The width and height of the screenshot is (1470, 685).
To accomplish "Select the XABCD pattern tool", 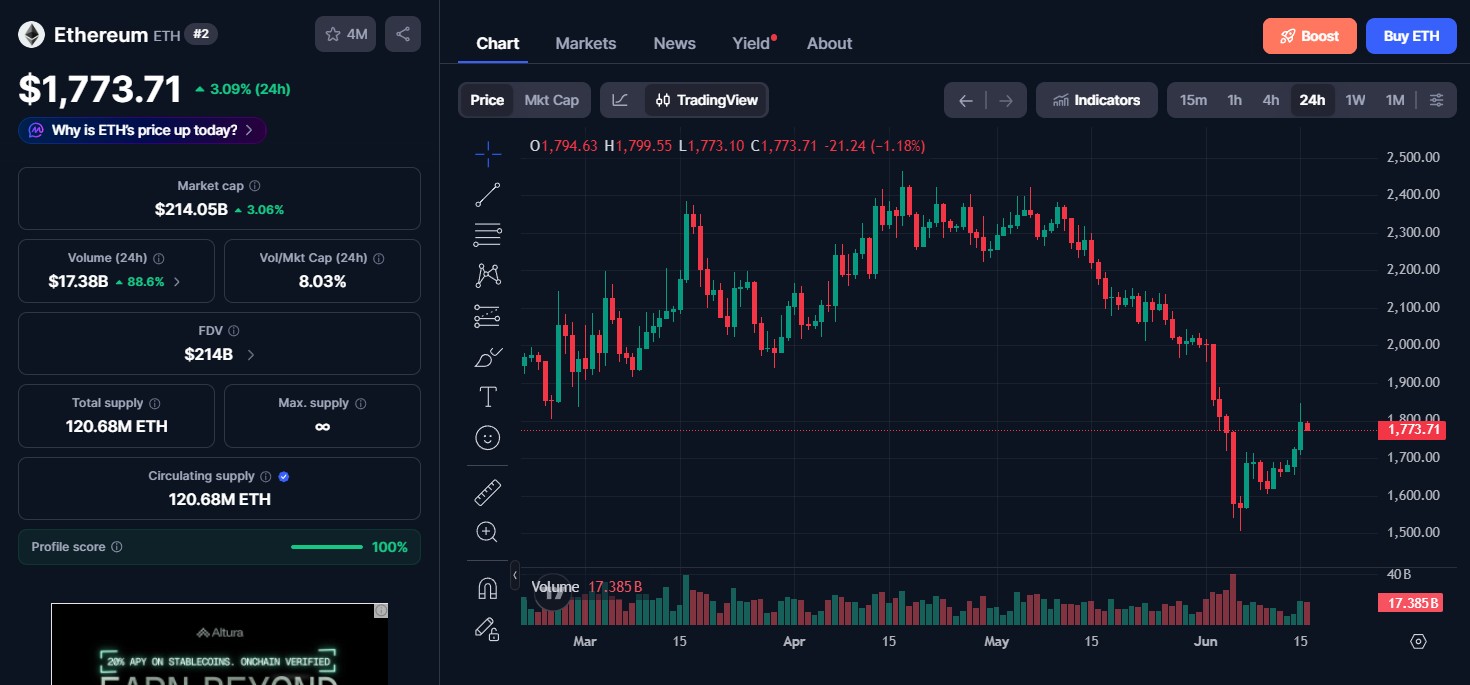I will click(488, 275).
